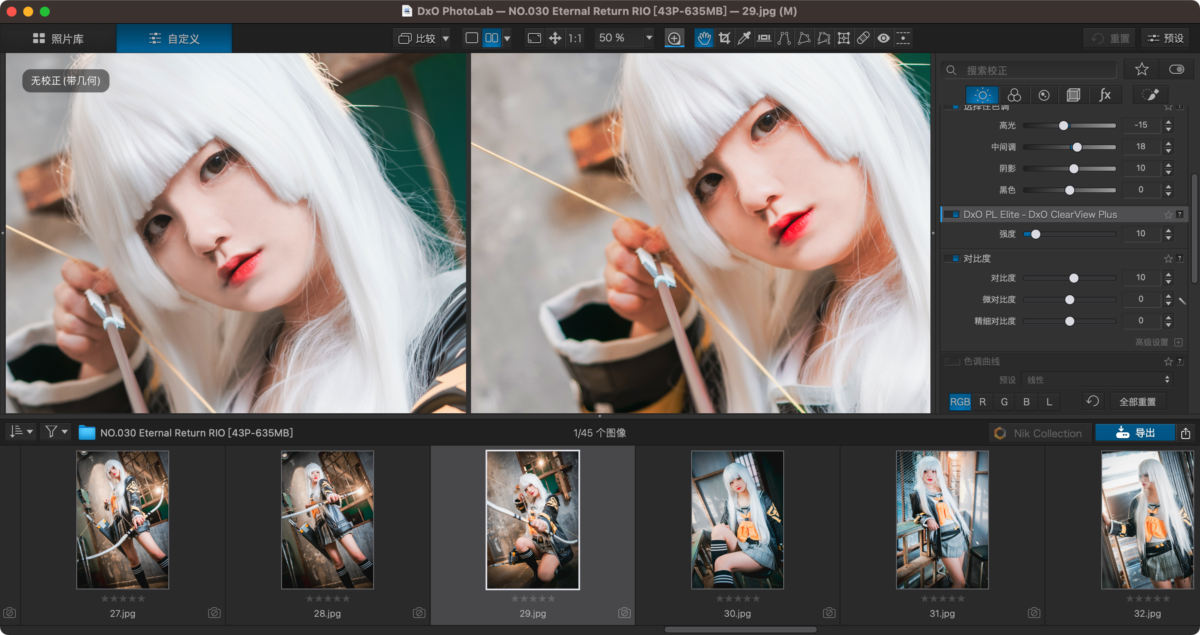Open the Geometry palette tab icon

1074,95
